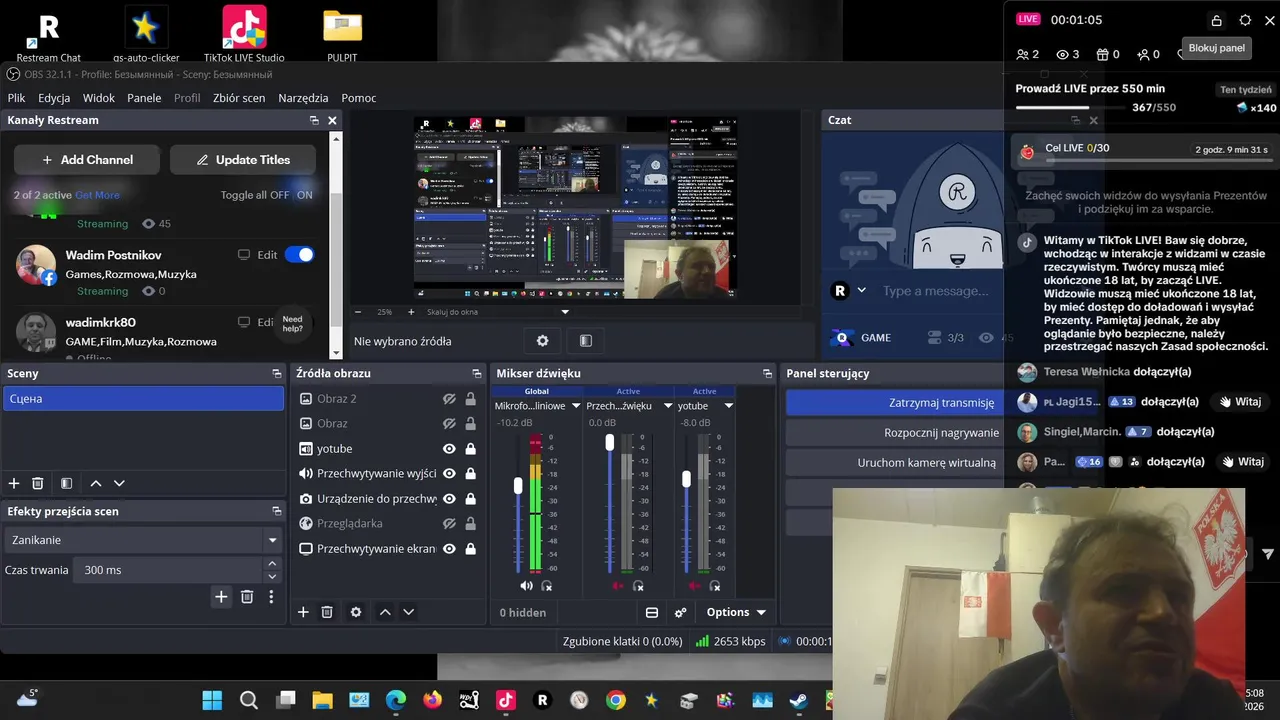Click the Add Channel button
Image resolution: width=1280 pixels, height=720 pixels.
[x=87, y=160]
